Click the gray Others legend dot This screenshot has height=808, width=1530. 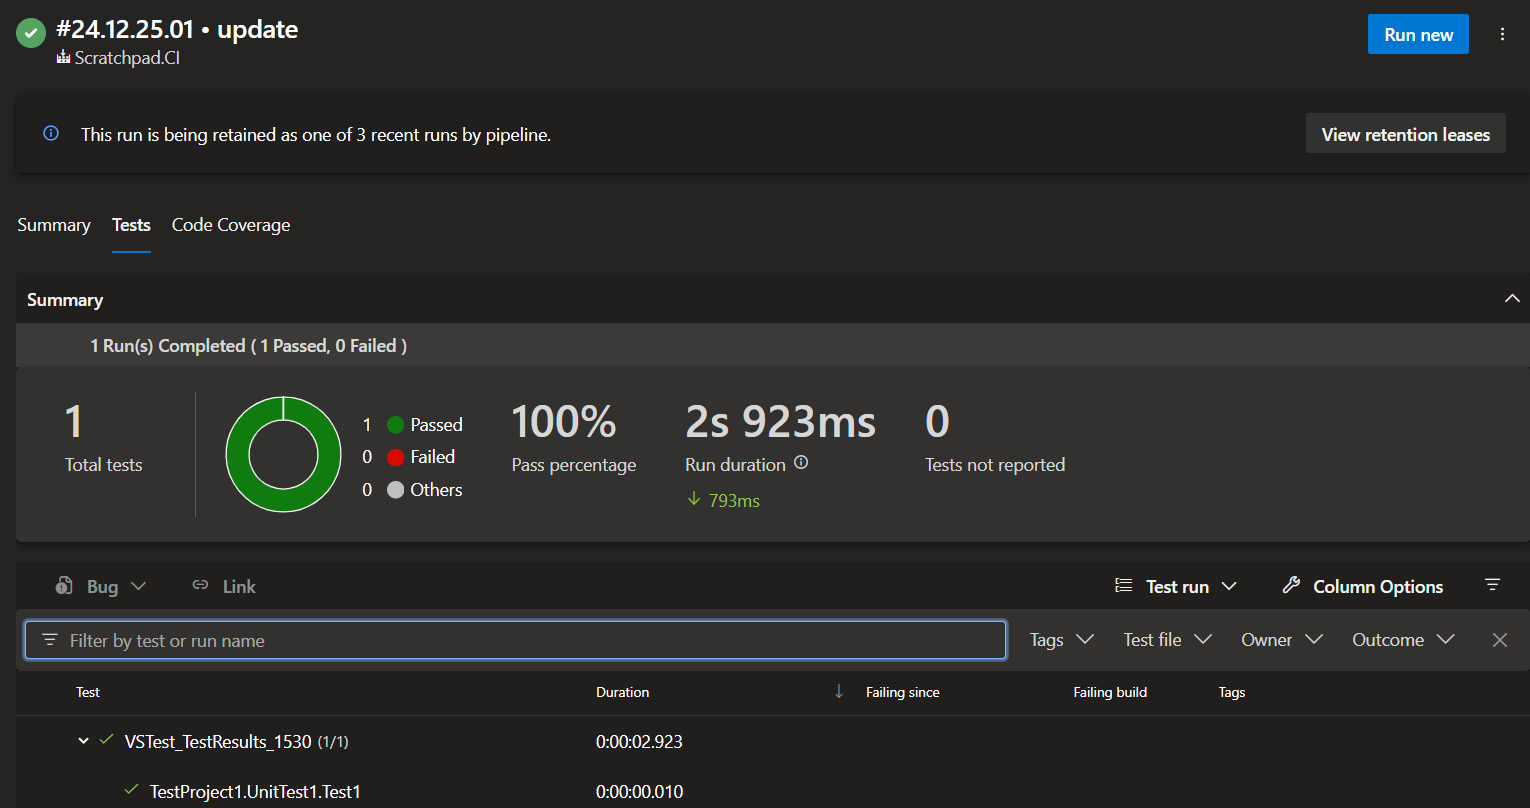395,490
